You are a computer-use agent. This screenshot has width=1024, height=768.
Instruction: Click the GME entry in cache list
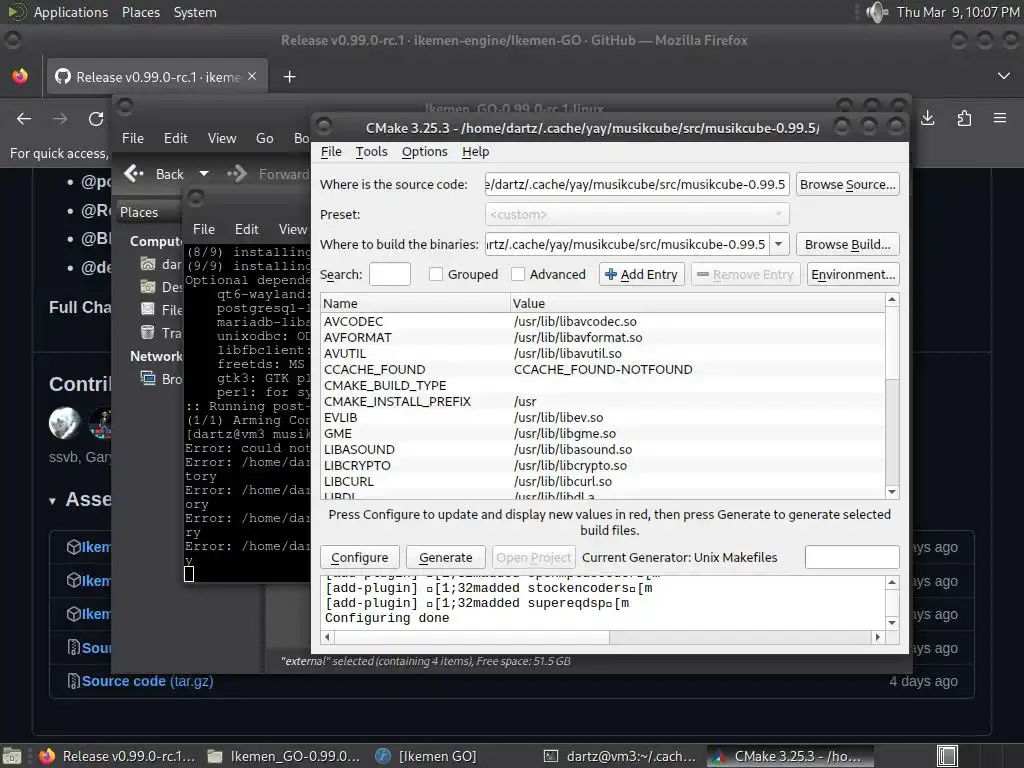tap(338, 434)
